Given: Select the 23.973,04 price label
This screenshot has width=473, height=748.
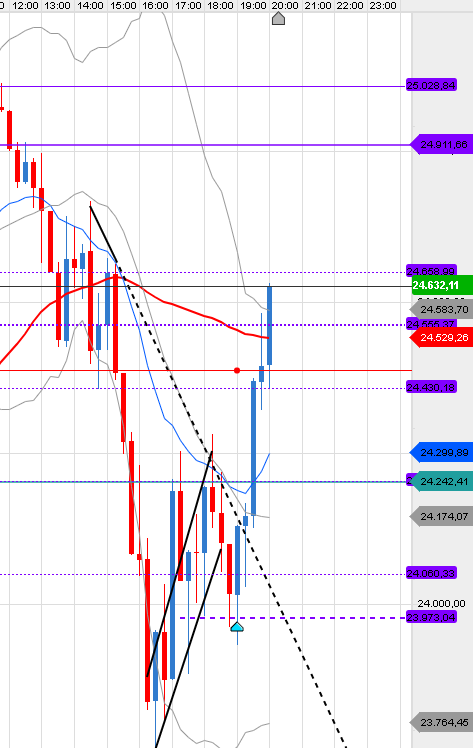Looking at the screenshot, I should click(431, 617).
